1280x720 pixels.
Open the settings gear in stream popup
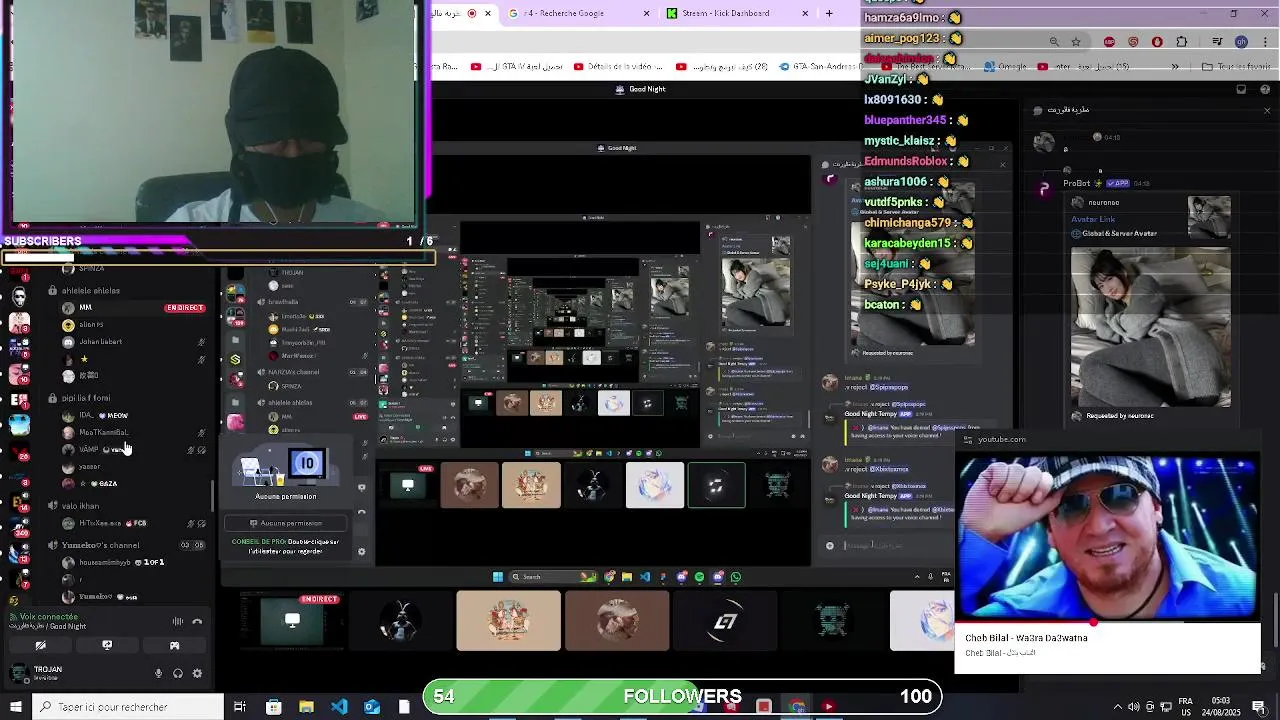(361, 551)
